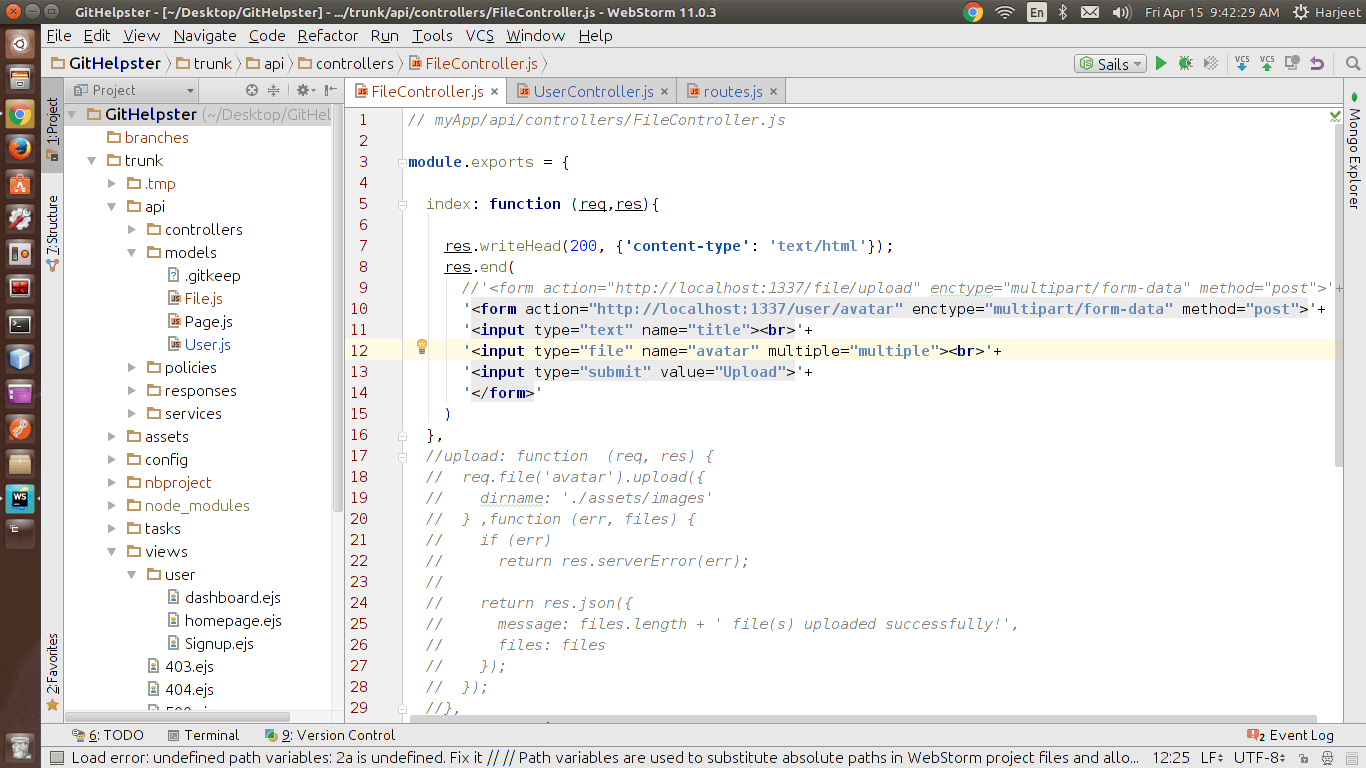1366x768 pixels.
Task: Switch to the routes.js tab
Action: pos(732,92)
